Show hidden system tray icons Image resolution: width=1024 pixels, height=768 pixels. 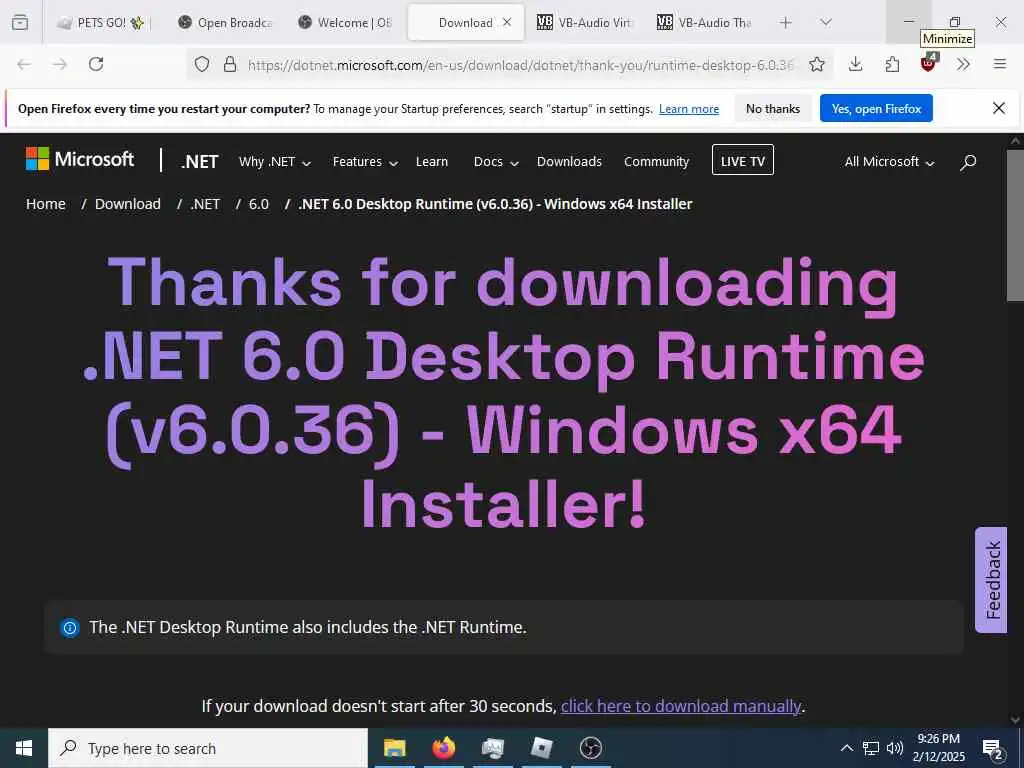846,748
